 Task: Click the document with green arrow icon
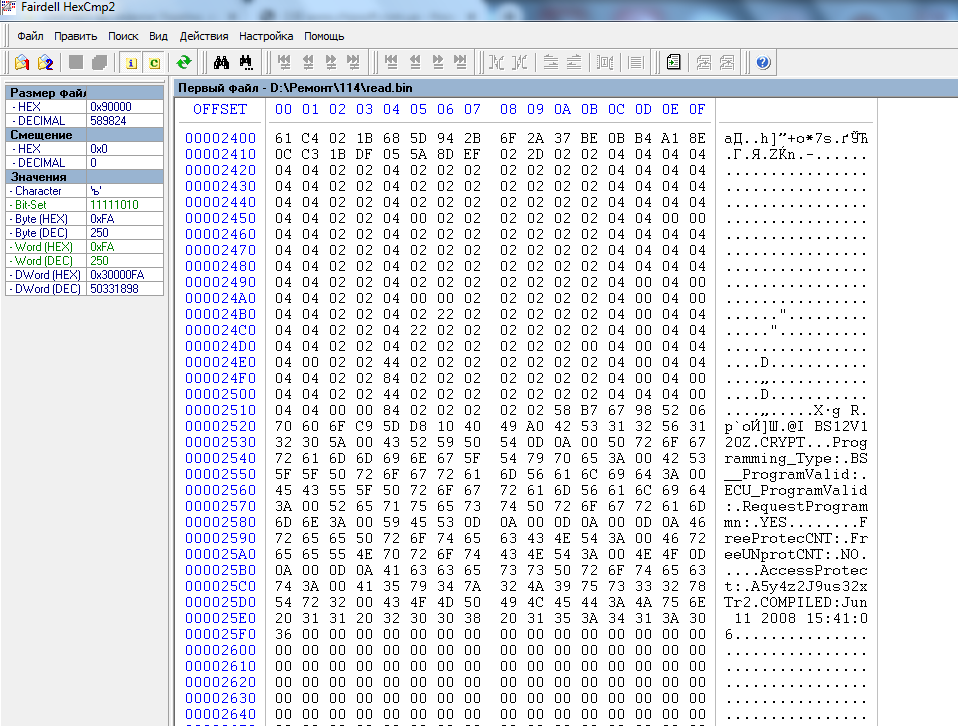coord(674,62)
